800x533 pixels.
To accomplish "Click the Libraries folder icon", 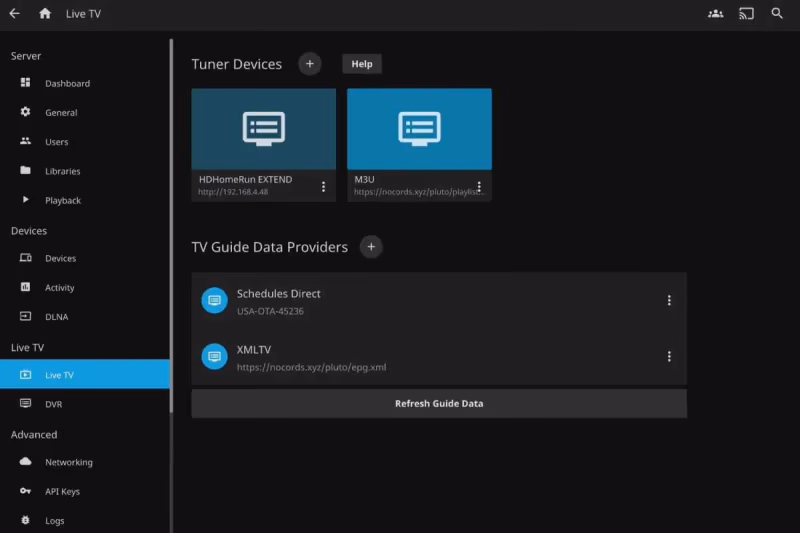I will [x=25, y=170].
